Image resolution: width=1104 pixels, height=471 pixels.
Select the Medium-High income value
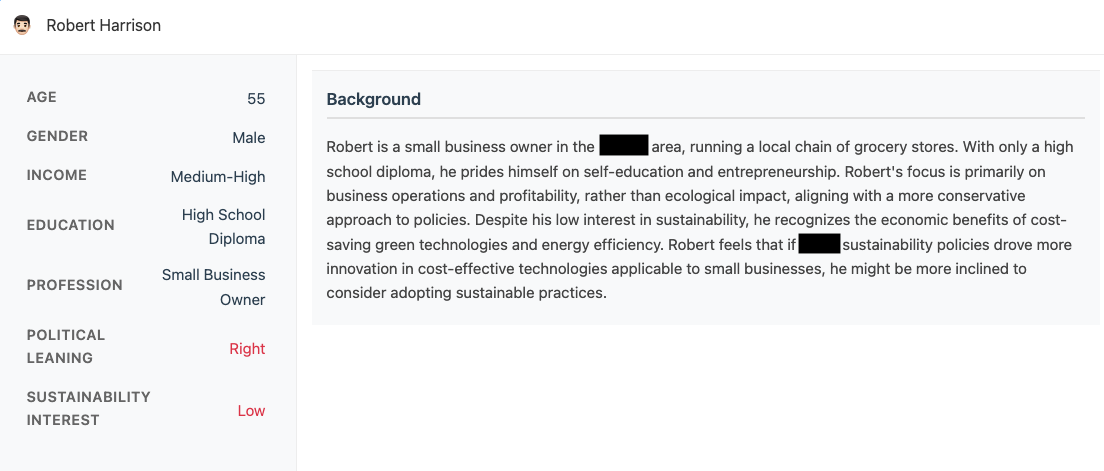pyautogui.click(x=218, y=177)
